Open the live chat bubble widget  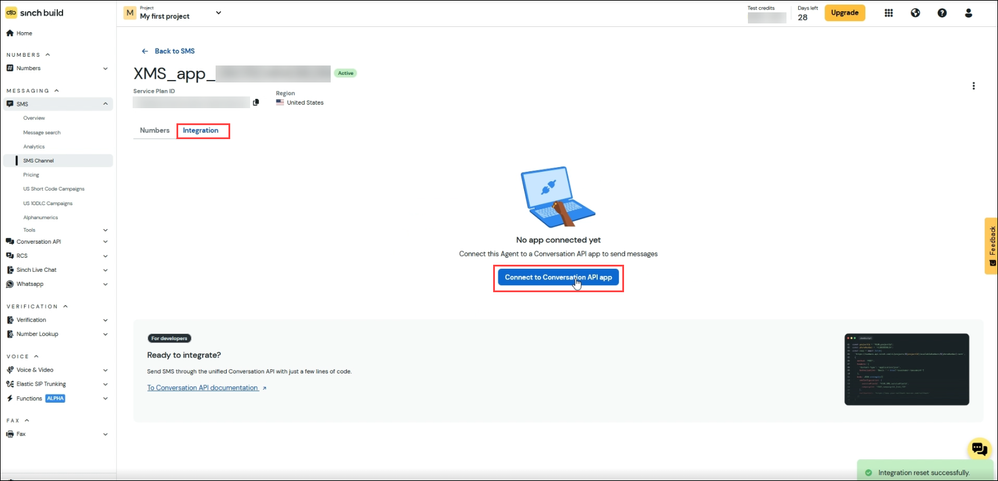980,449
